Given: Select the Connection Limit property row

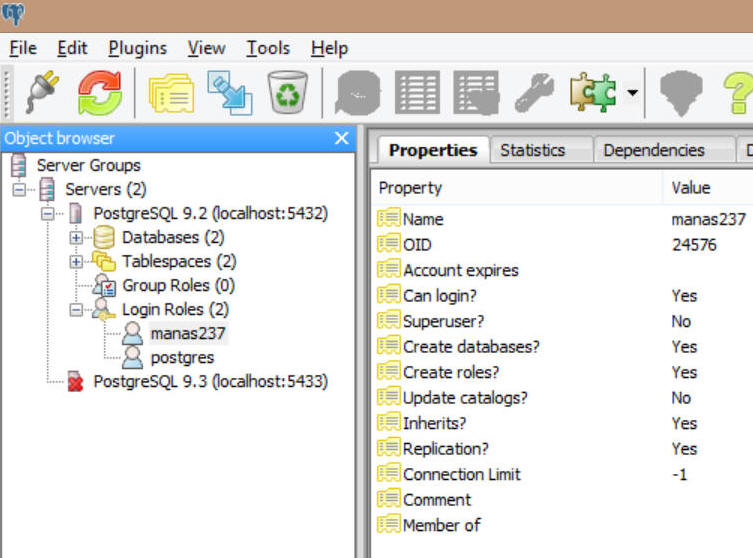Looking at the screenshot, I should (x=563, y=474).
